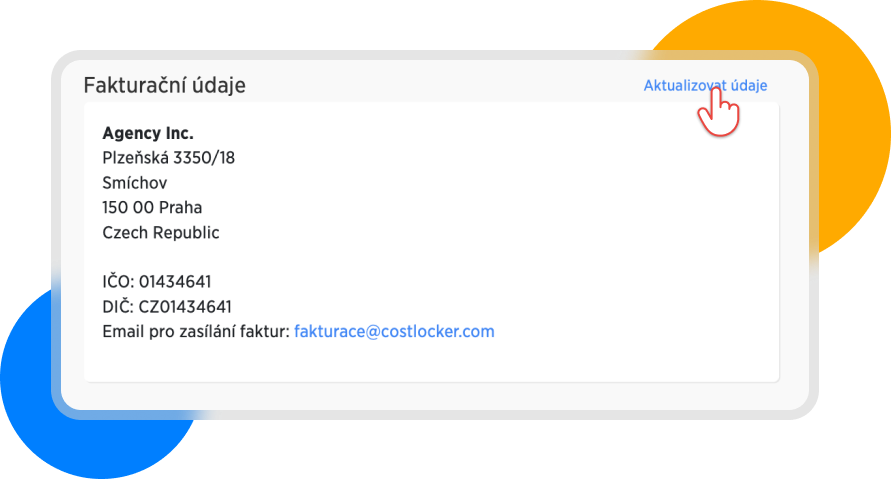The width and height of the screenshot is (891, 479).
Task: Select the DIČ value CZ01434641
Action: [x=186, y=306]
